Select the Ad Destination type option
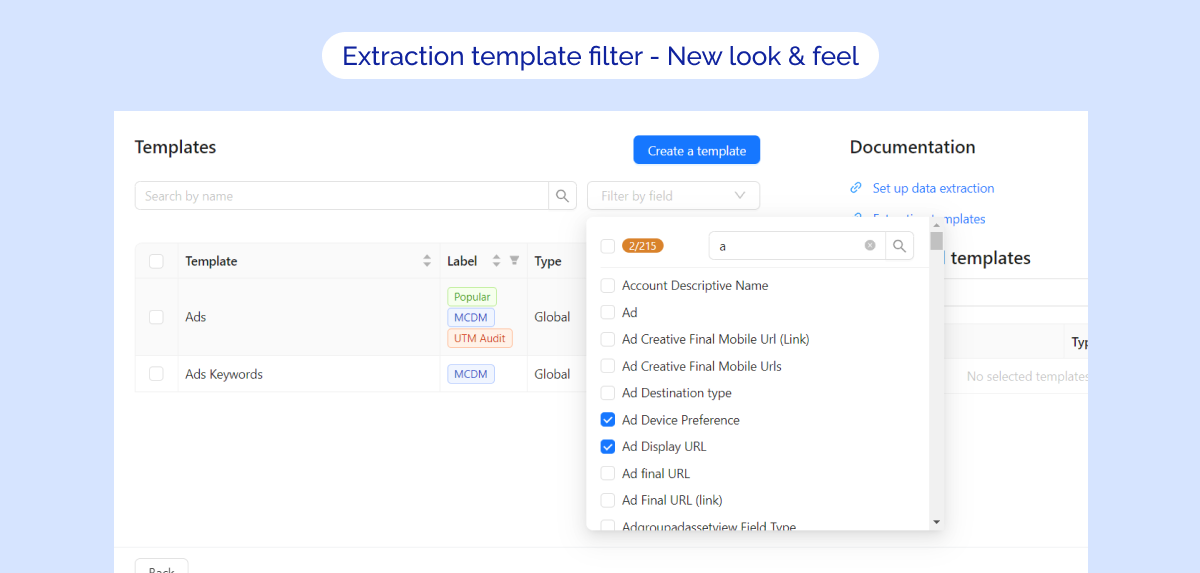Screen dimensions: 1200x573 click(676, 393)
